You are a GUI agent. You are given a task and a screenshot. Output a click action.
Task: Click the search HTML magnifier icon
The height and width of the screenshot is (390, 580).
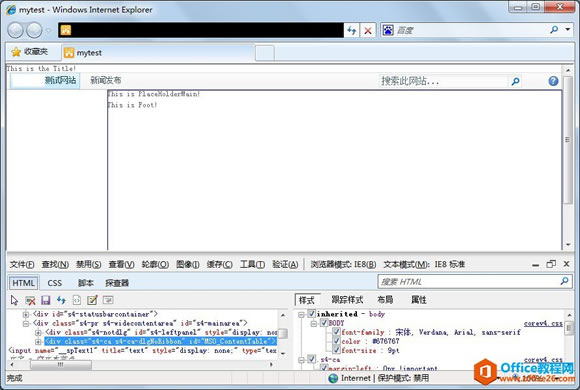coord(564,281)
